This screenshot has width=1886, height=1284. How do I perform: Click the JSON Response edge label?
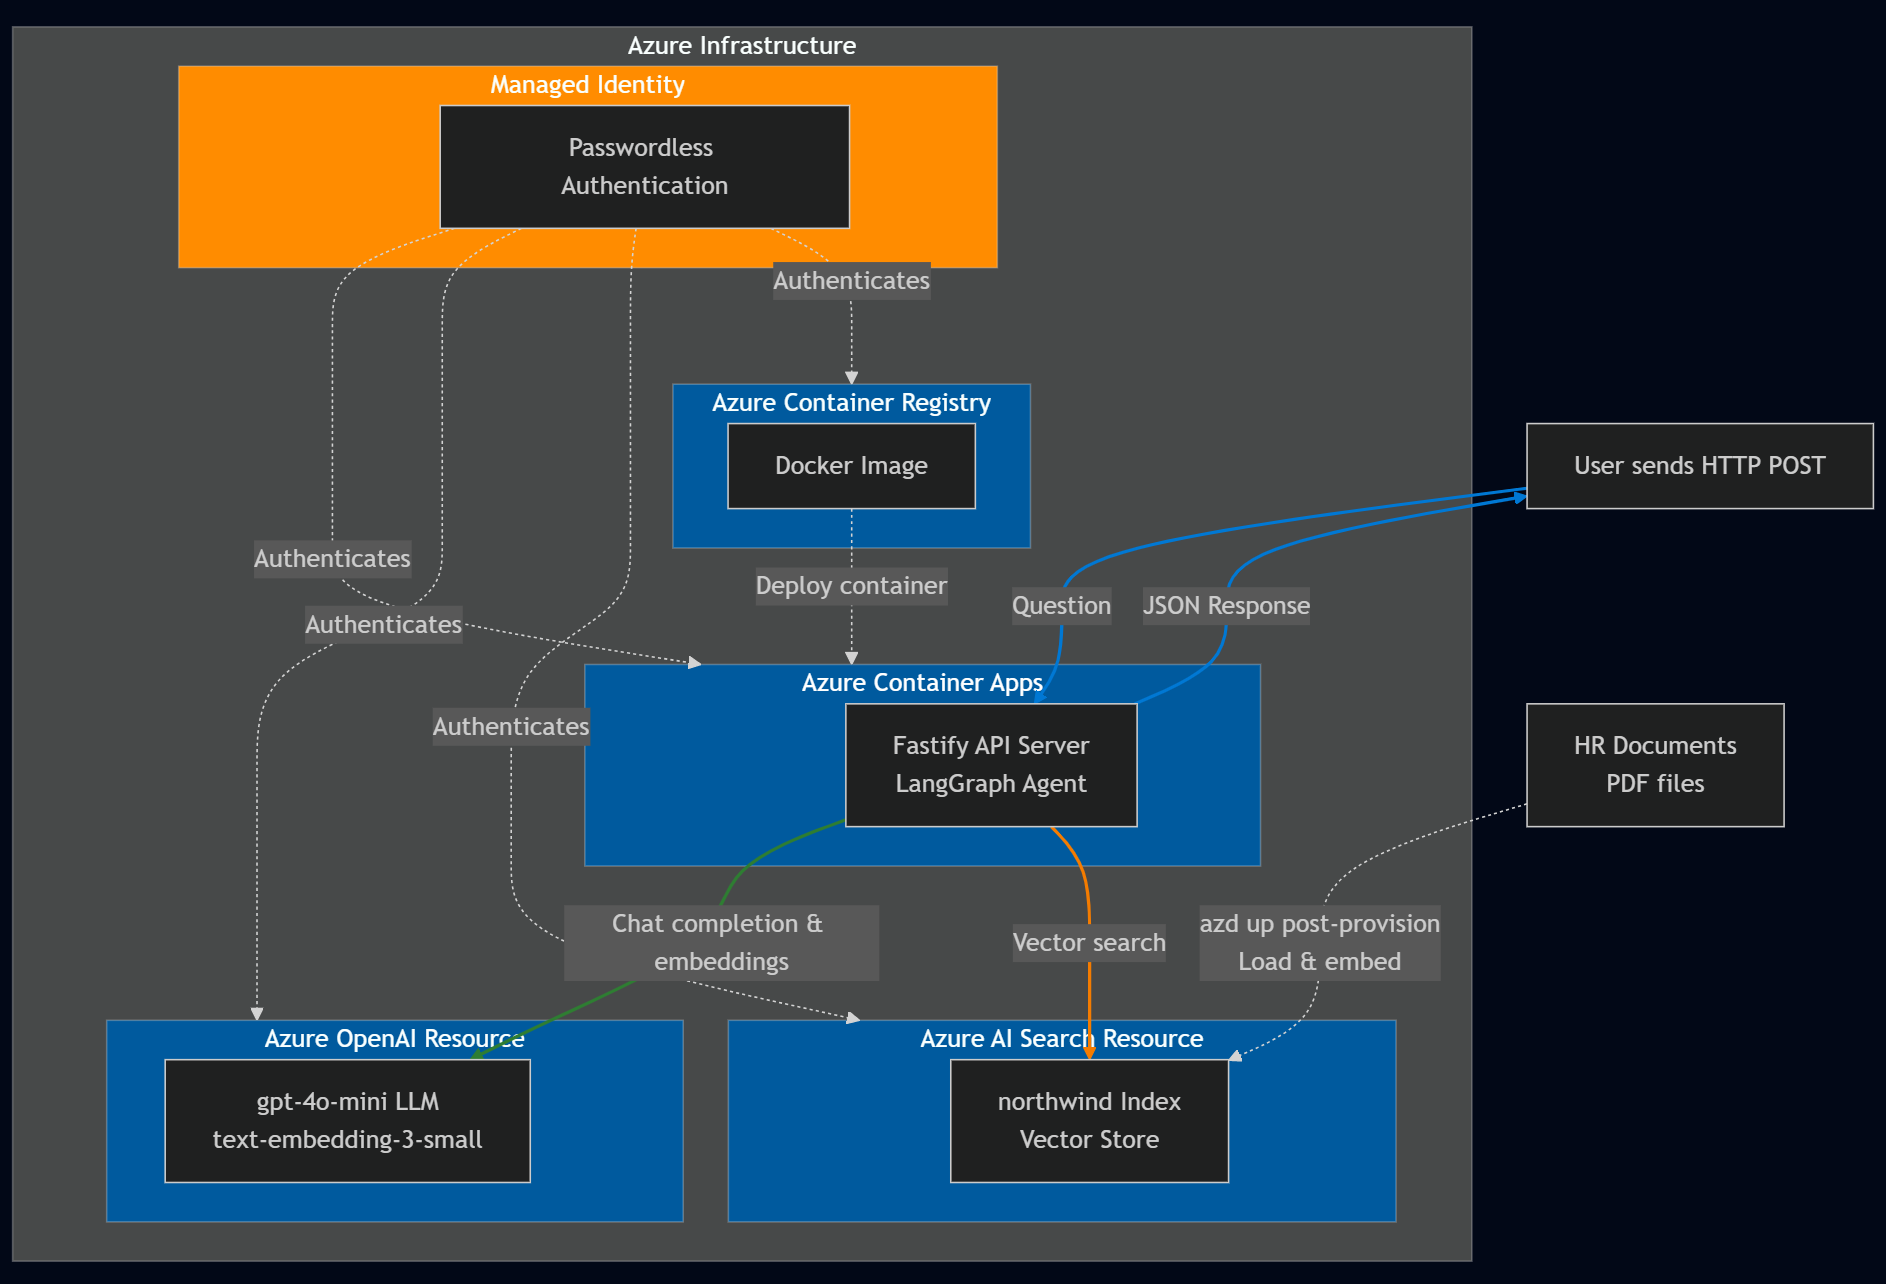[1226, 606]
